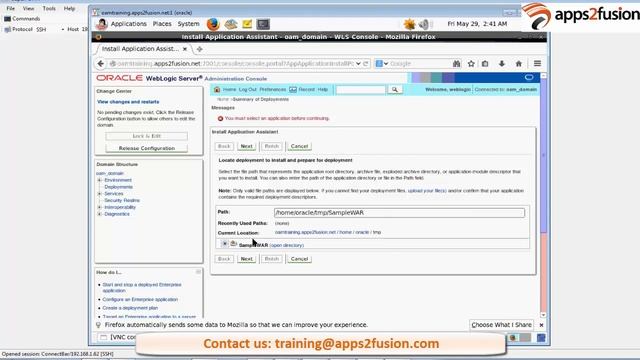Click the volume speaker icon in panel
The width and height of the screenshot is (640, 360).
[x=424, y=24]
